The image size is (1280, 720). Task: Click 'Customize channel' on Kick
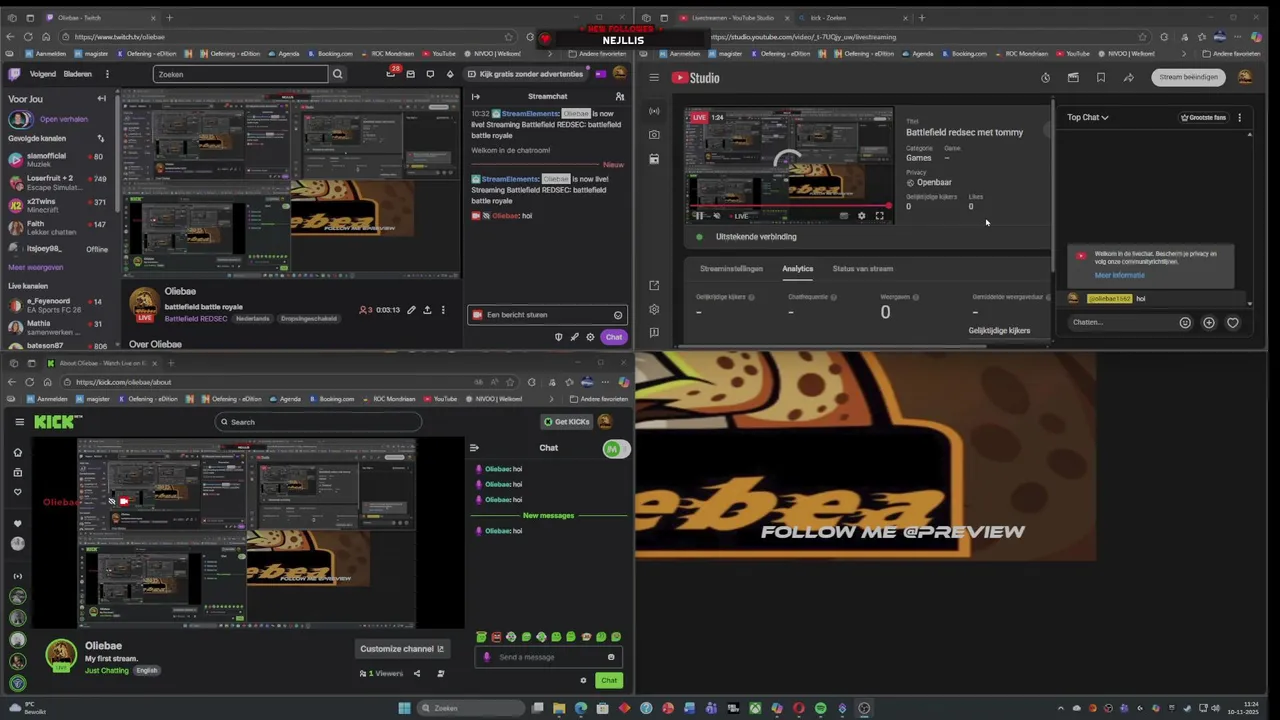(x=401, y=649)
